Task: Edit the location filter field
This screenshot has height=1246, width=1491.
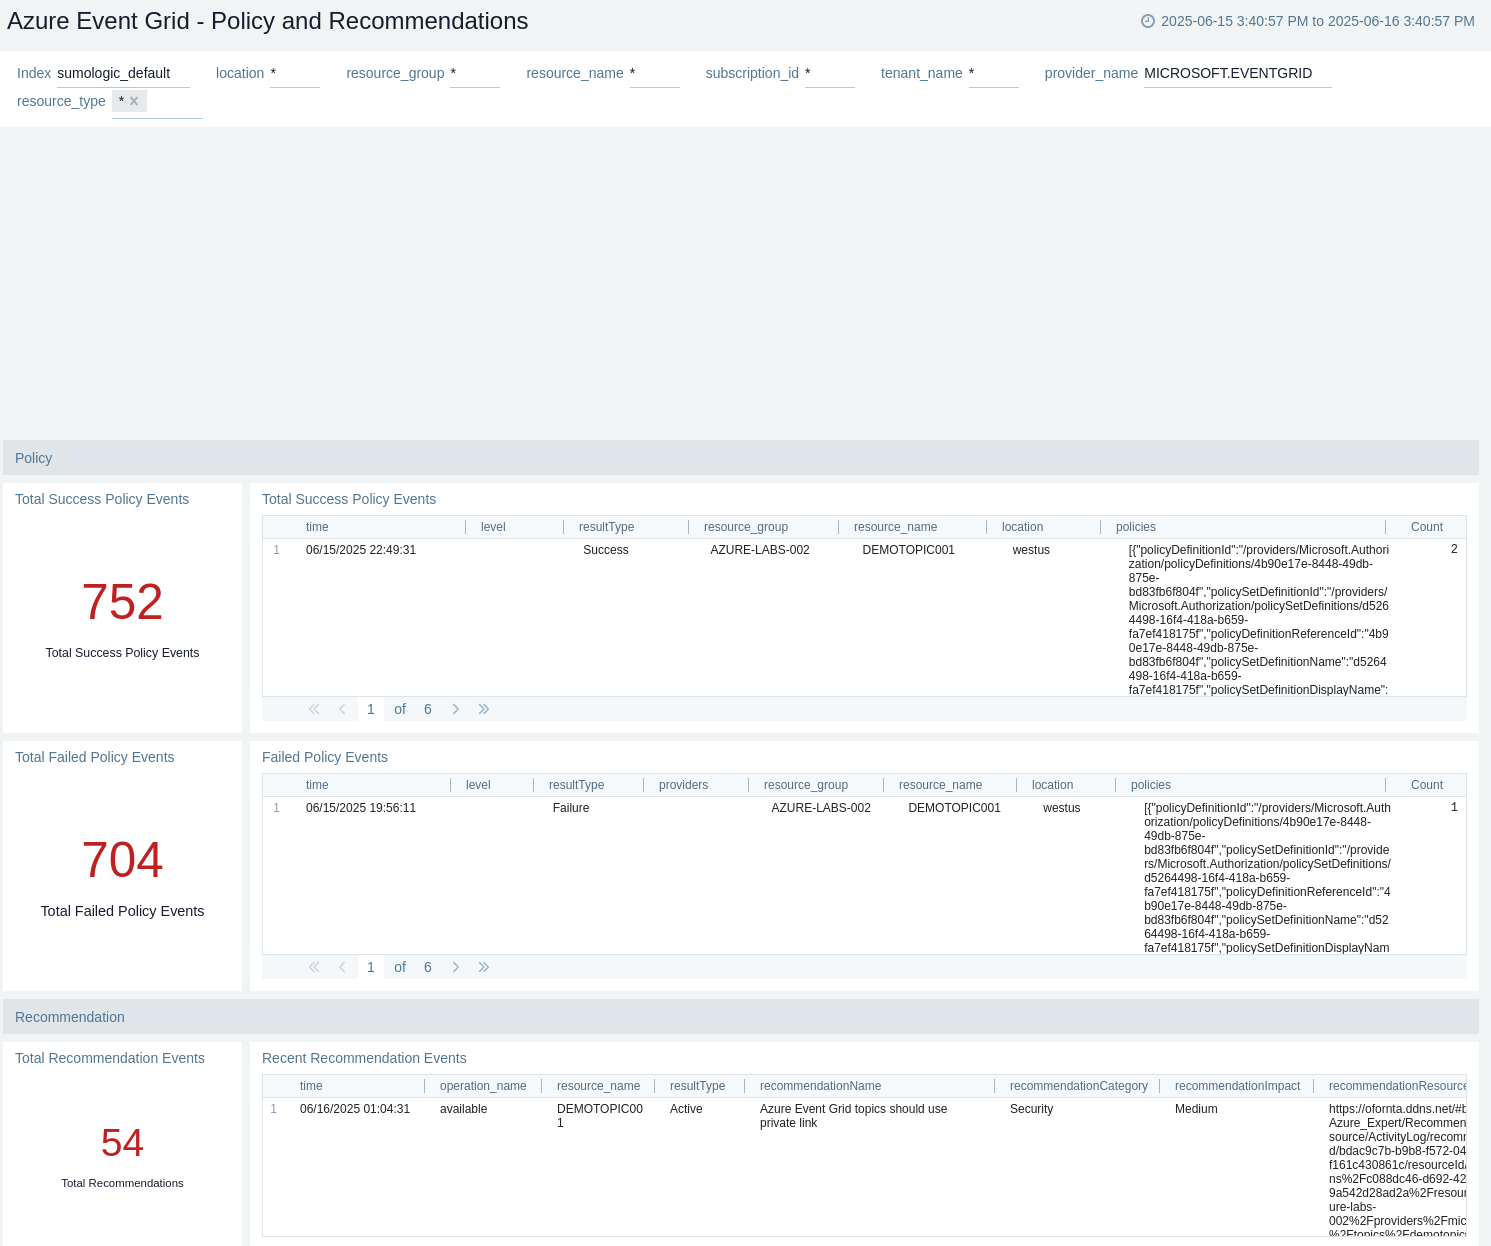Action: click(295, 74)
